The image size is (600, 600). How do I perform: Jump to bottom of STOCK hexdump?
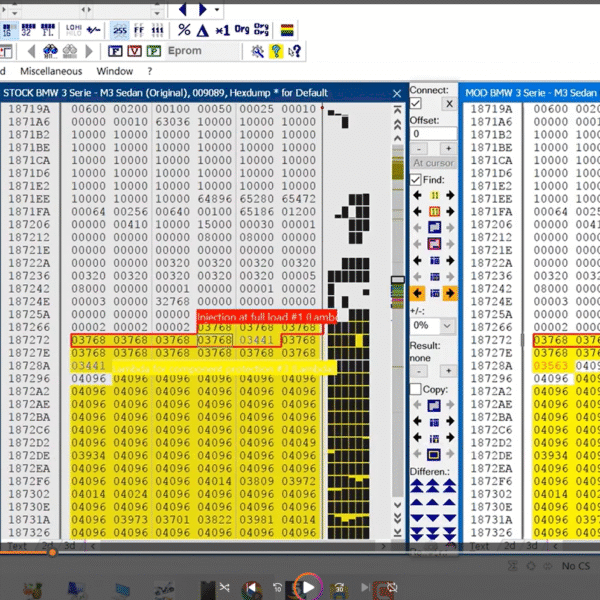[x=398, y=532]
